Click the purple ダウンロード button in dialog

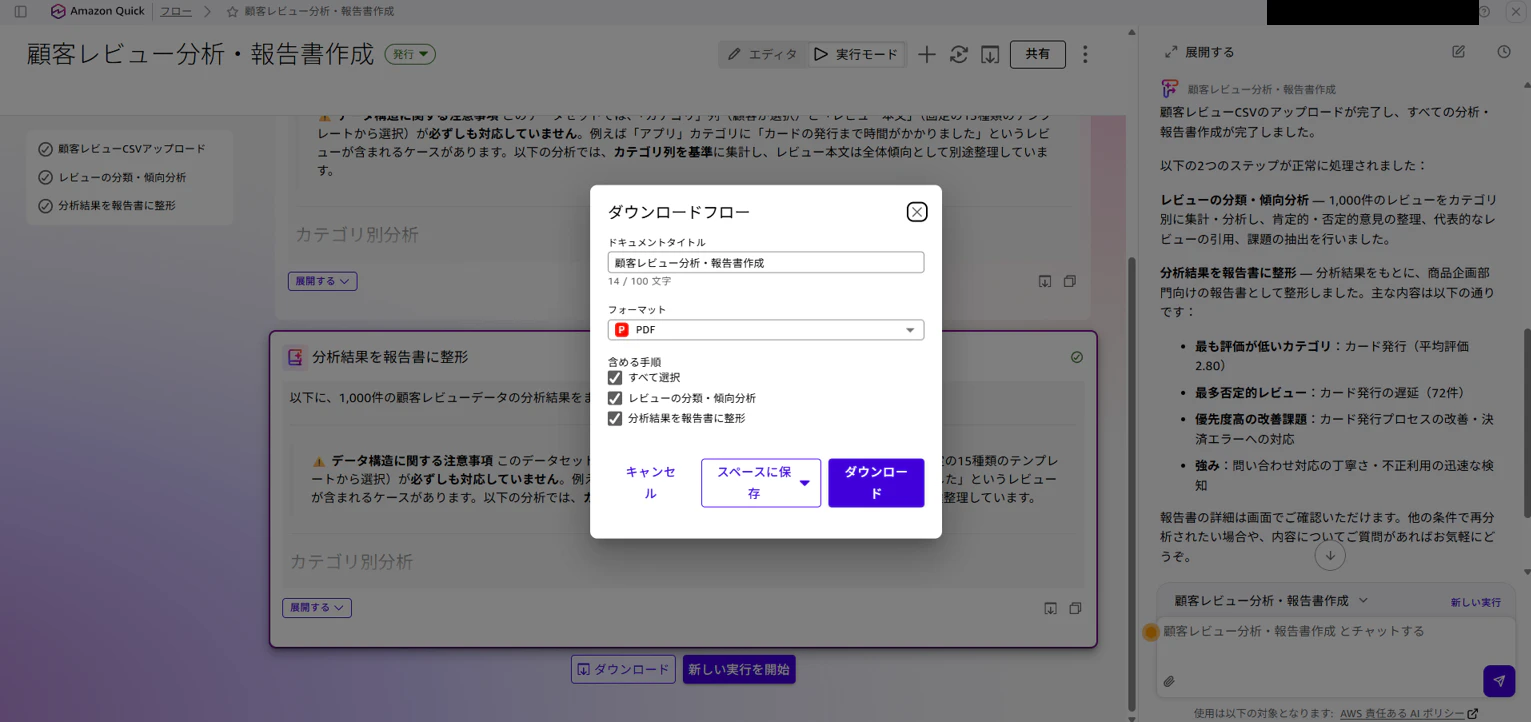click(876, 483)
